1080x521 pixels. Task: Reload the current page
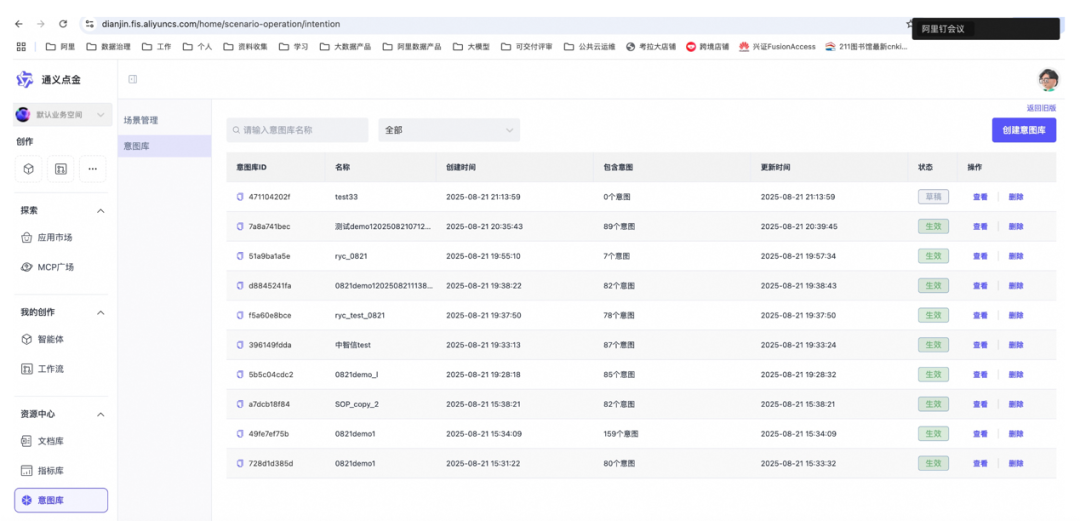click(x=63, y=23)
